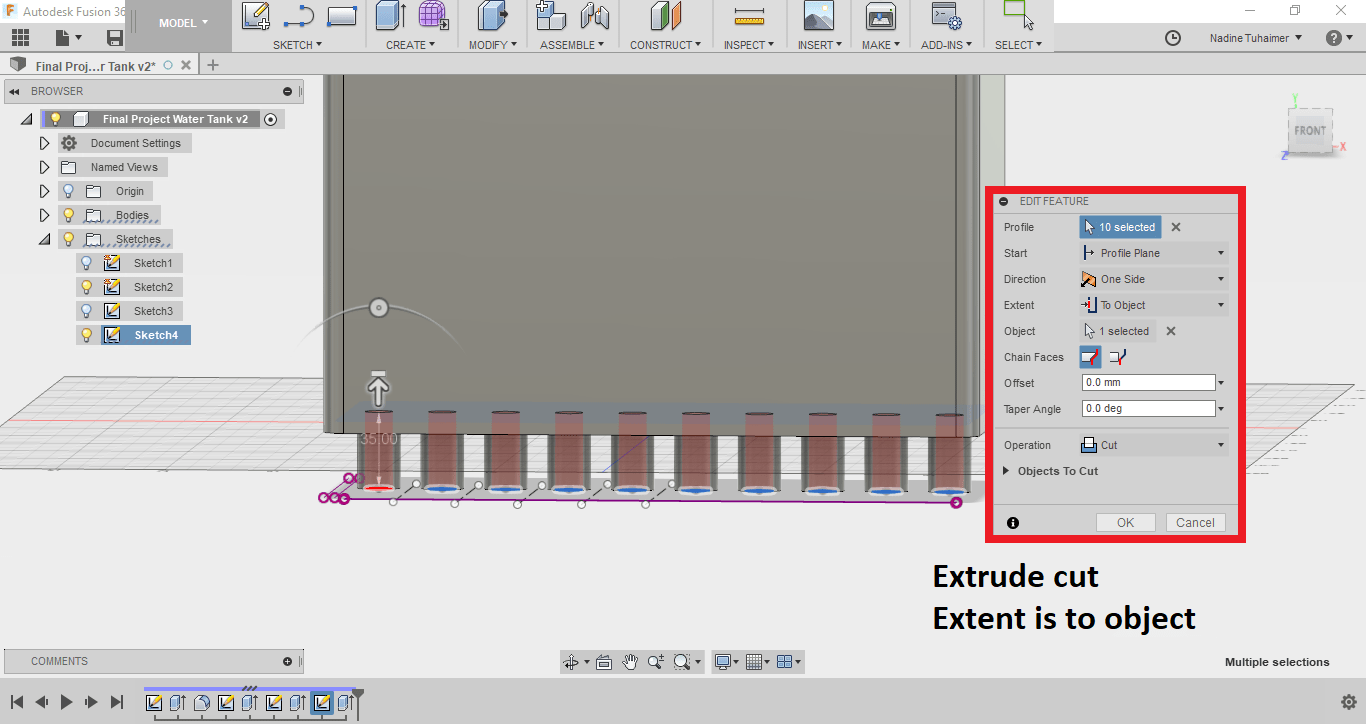This screenshot has height=724, width=1366.
Task: Click the Extrude icon in Create
Action: click(390, 16)
